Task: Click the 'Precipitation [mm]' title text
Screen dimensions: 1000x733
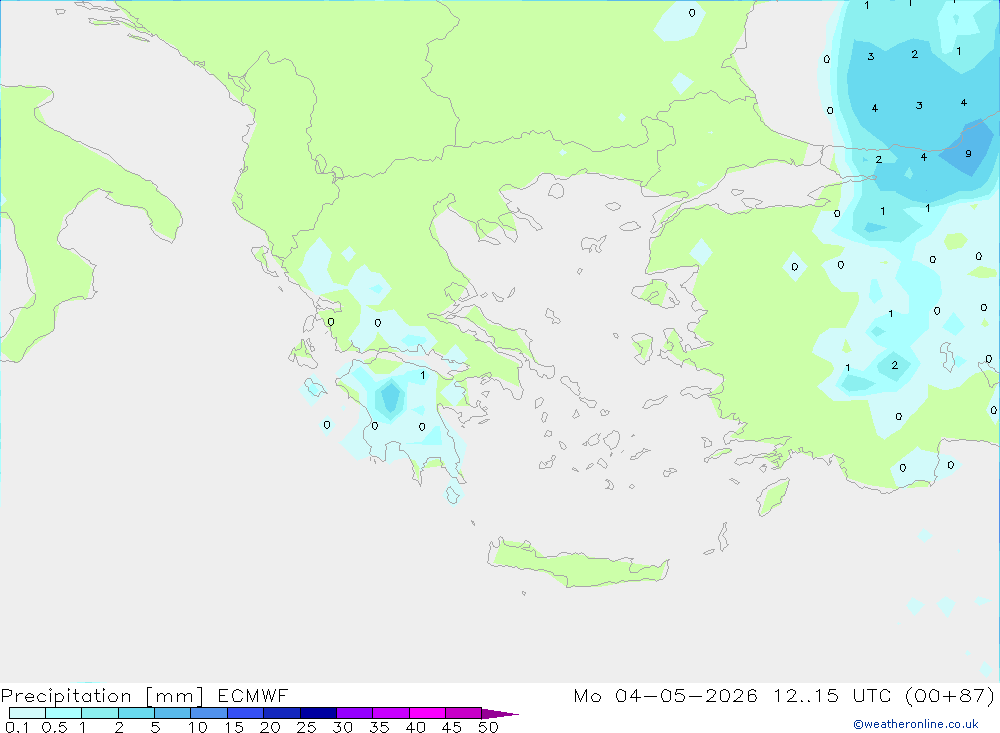Action: pos(102,696)
